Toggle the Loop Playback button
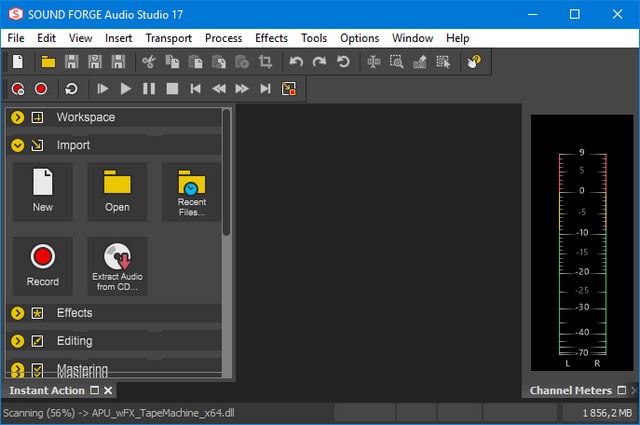The height and width of the screenshot is (425, 640). click(71, 89)
